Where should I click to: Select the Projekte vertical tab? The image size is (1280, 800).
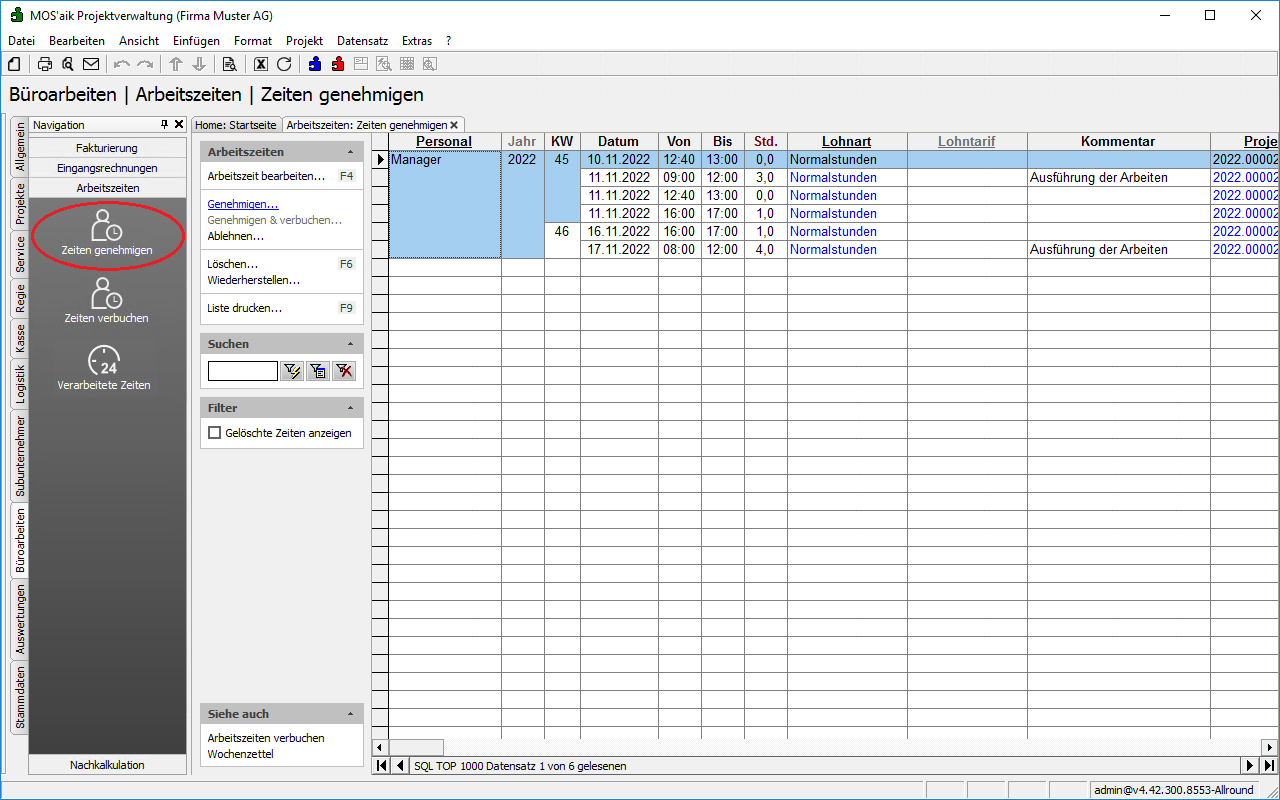point(20,204)
